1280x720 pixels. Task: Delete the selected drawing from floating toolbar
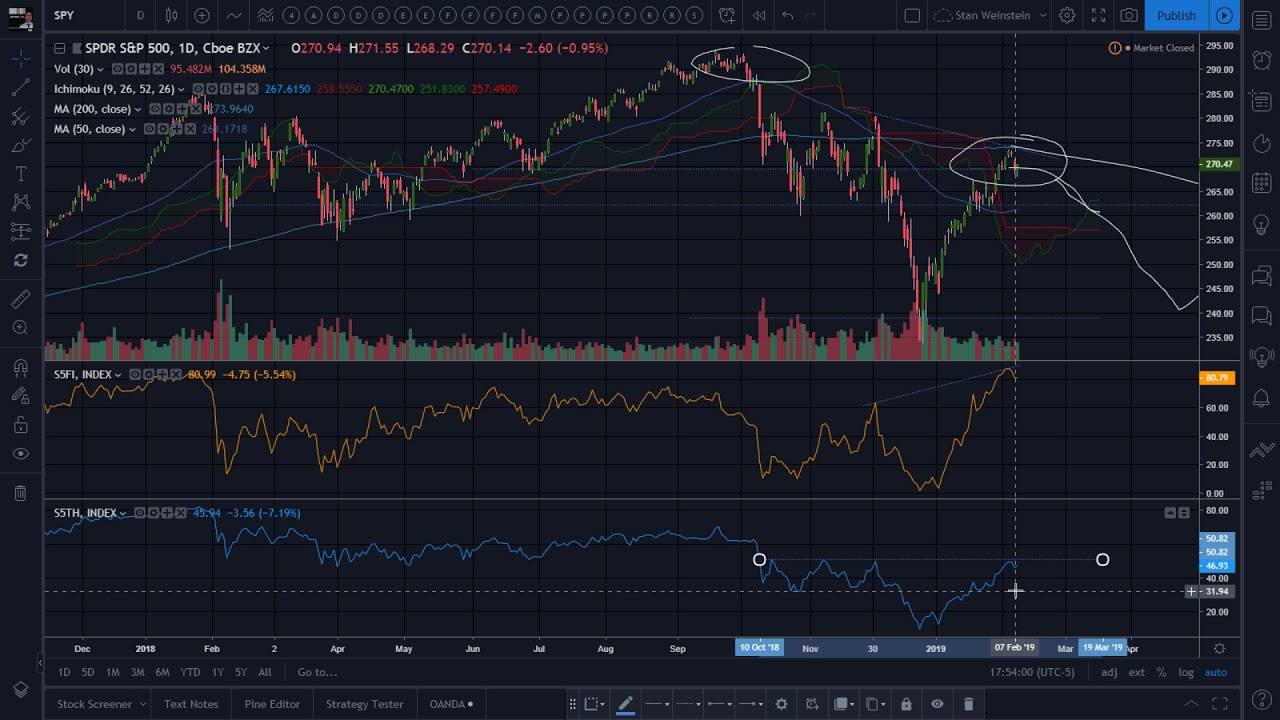pyautogui.click(x=968, y=704)
